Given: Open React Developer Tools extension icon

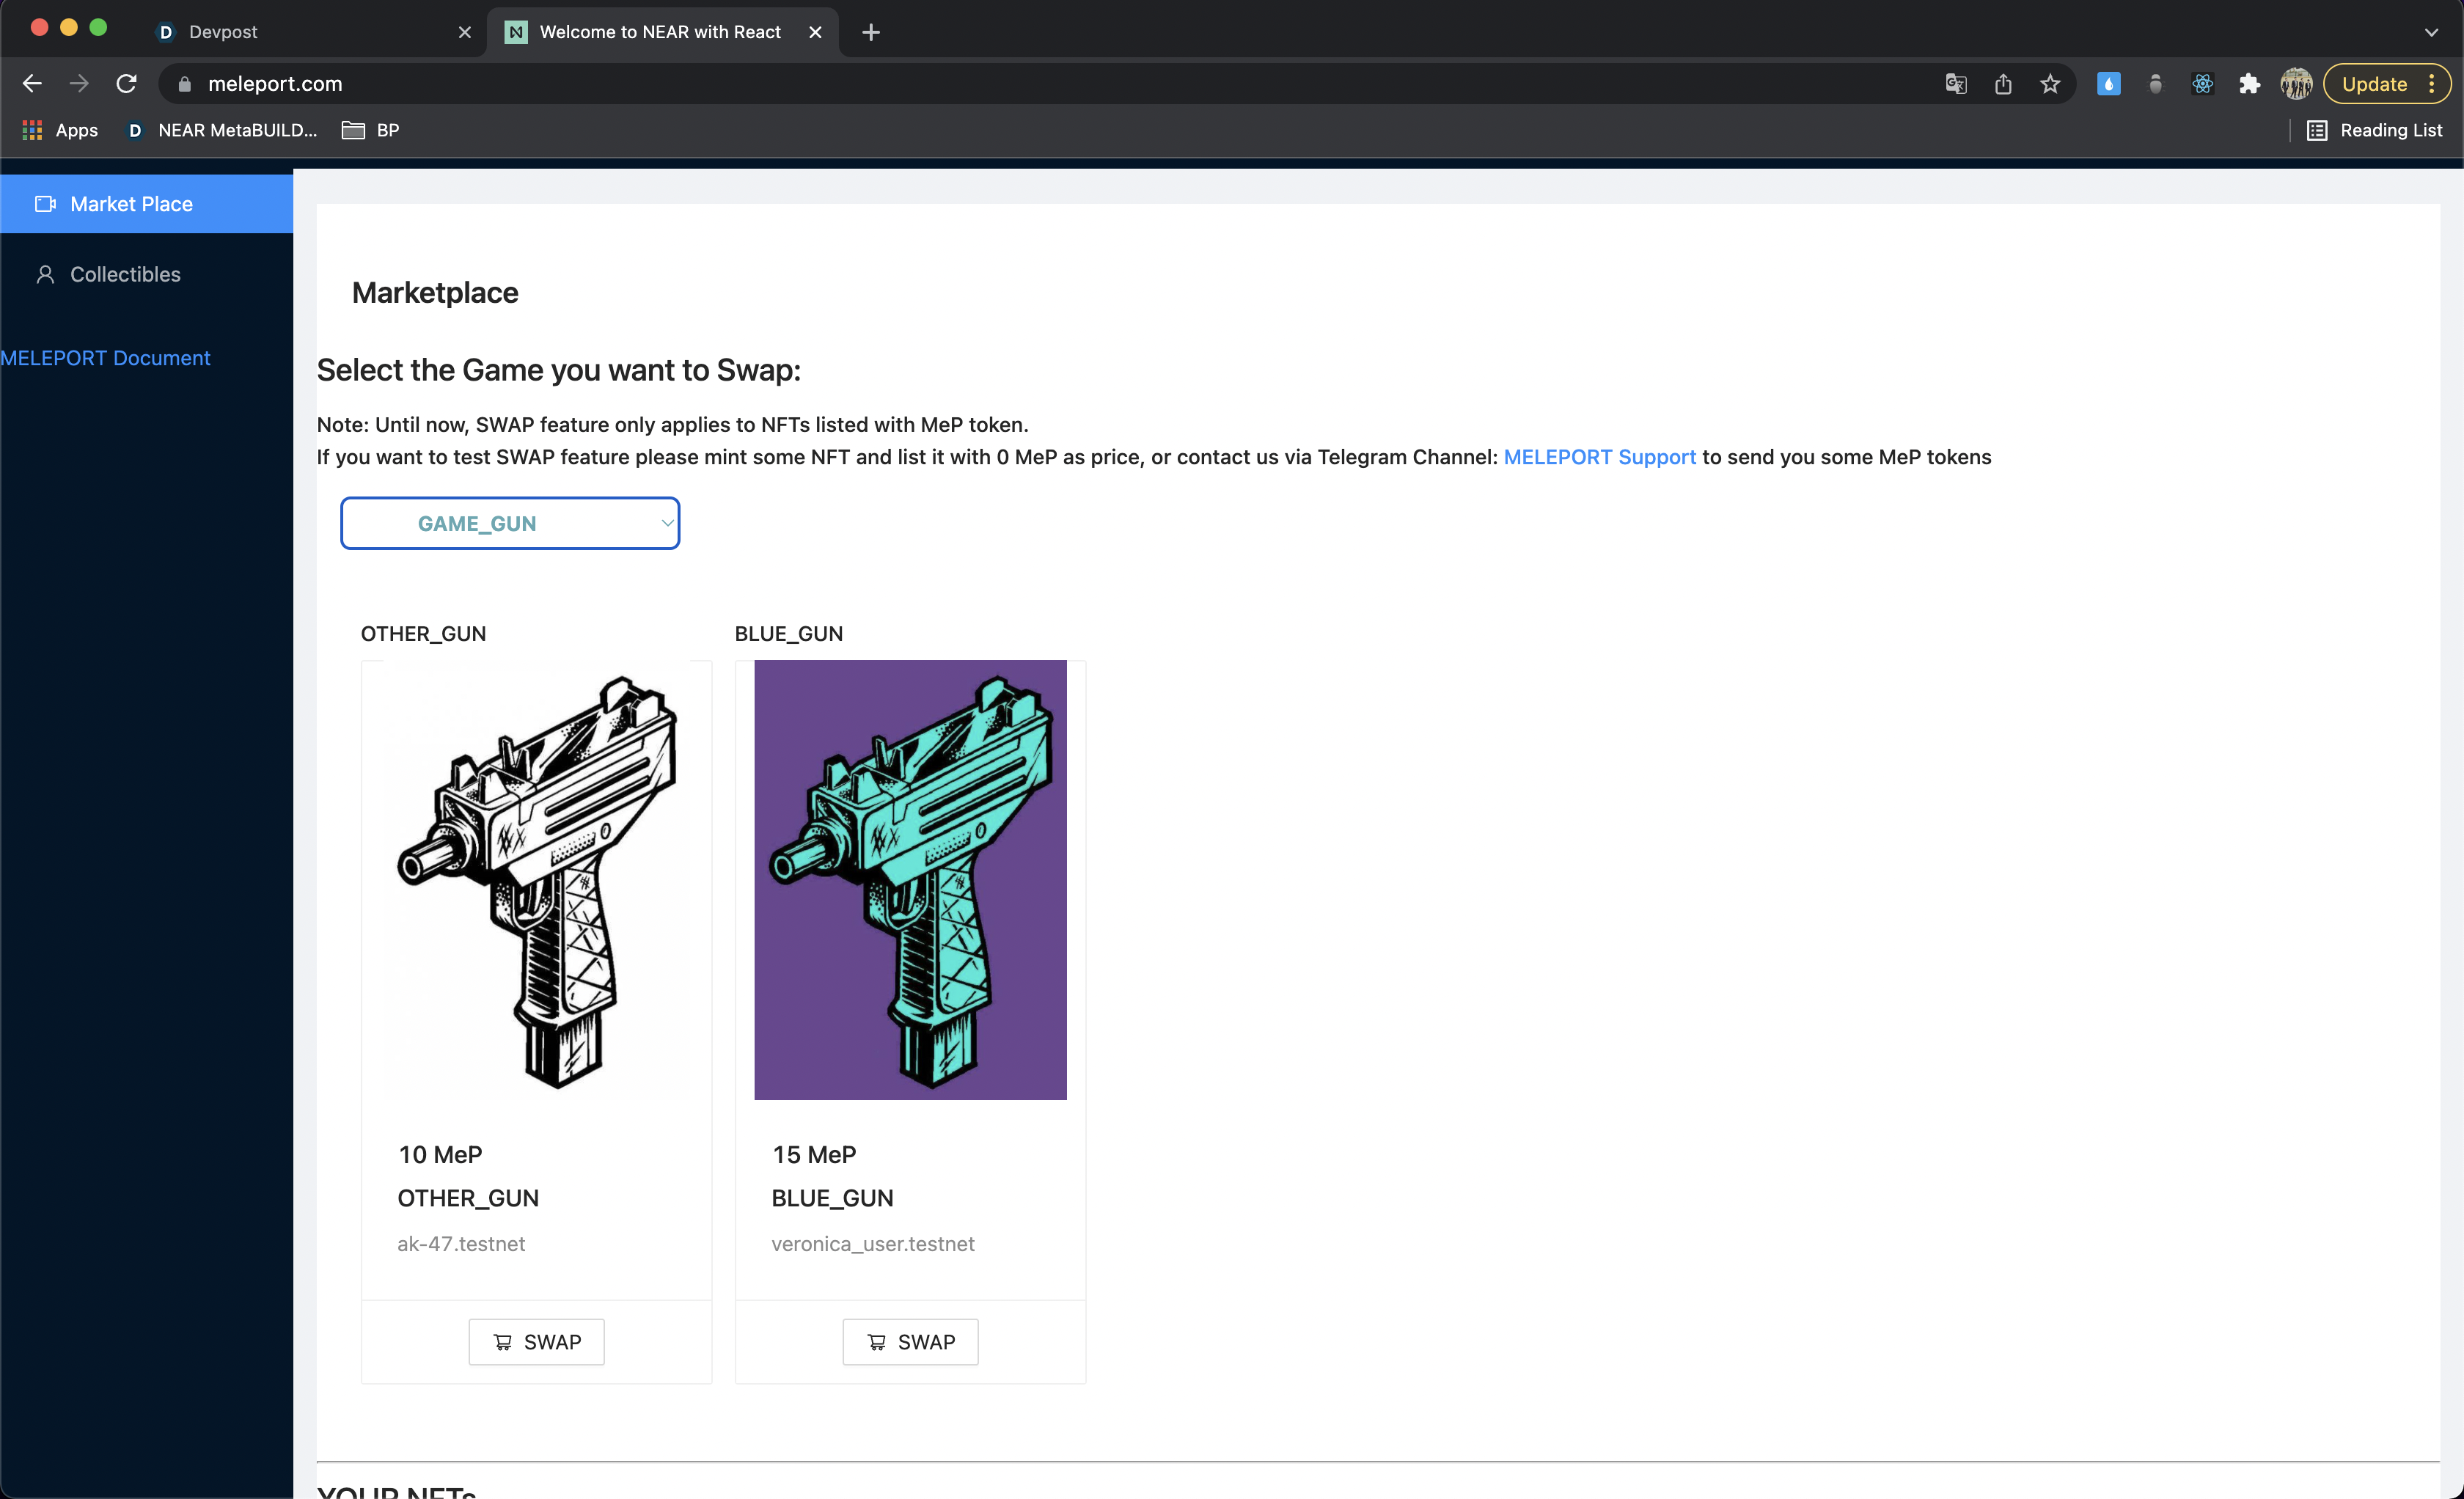Looking at the screenshot, I should (x=2202, y=84).
